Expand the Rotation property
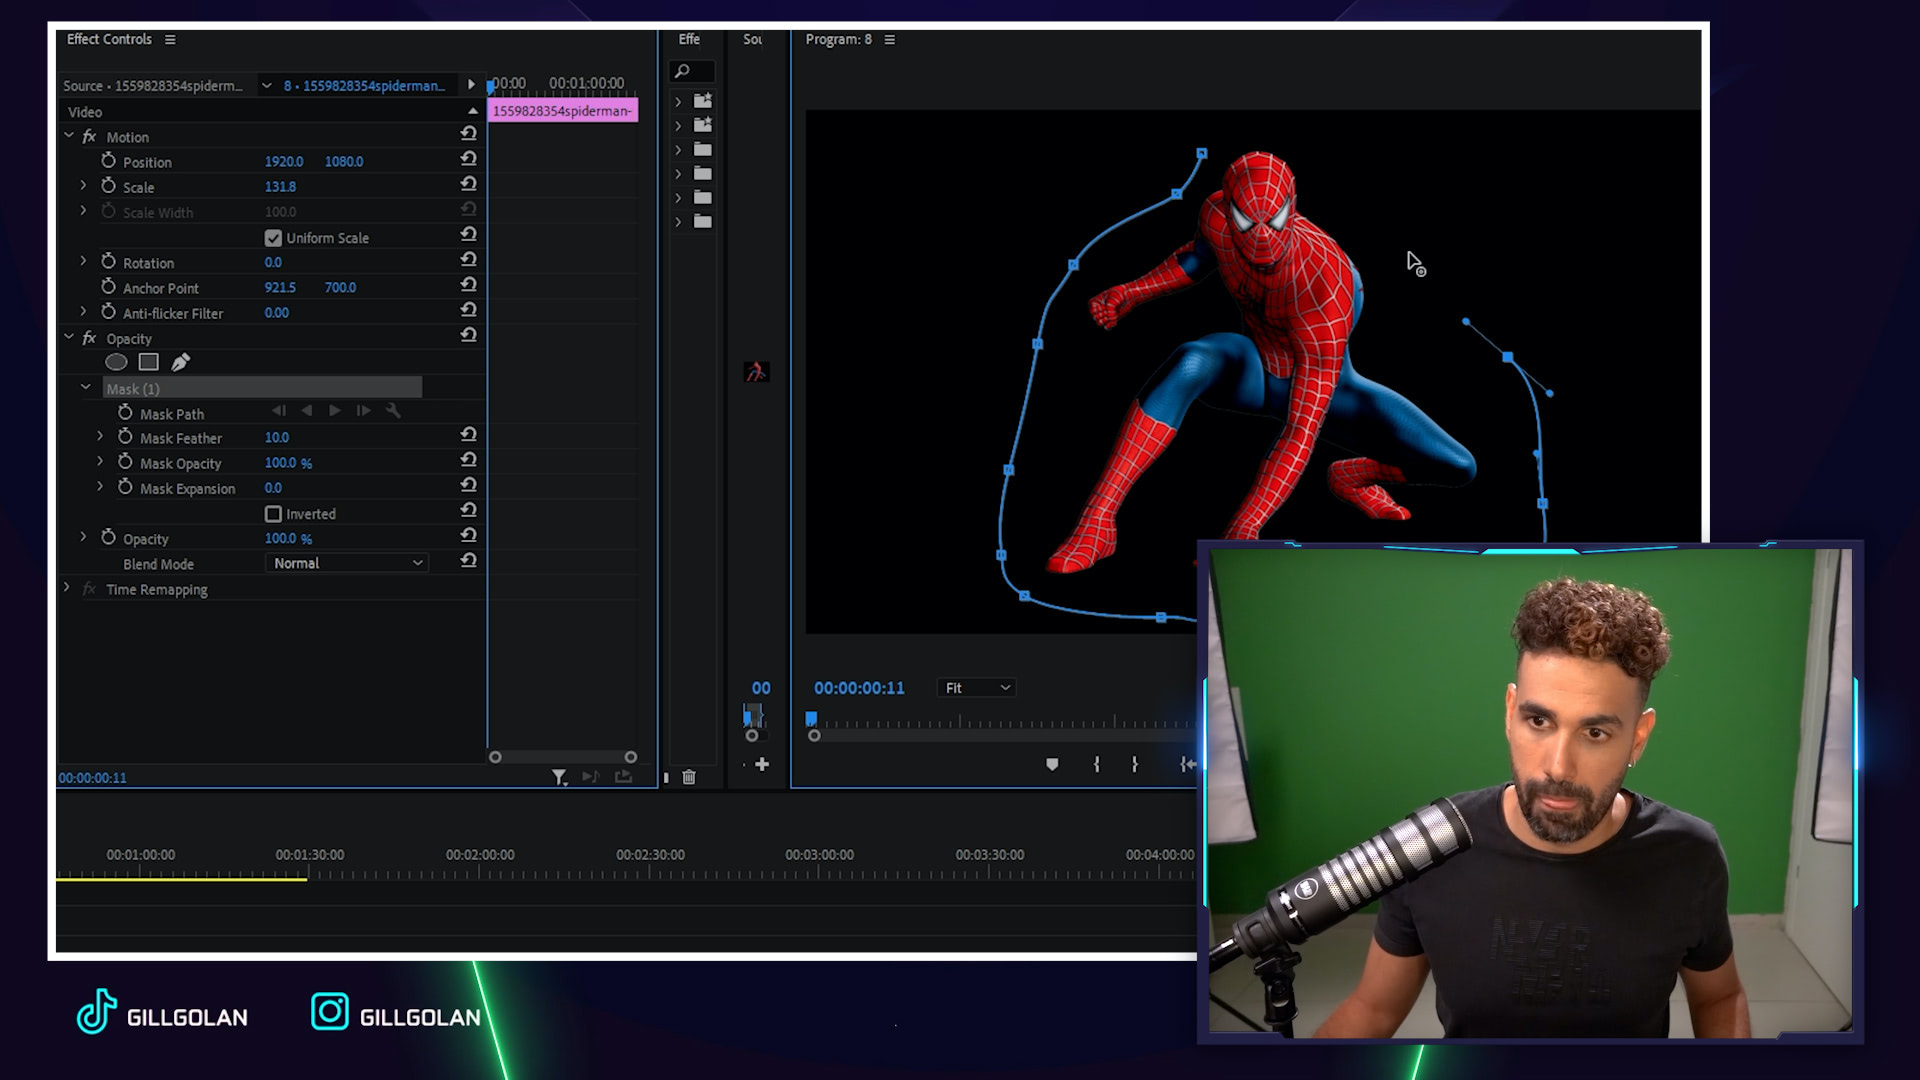This screenshot has width=1920, height=1080. (83, 262)
